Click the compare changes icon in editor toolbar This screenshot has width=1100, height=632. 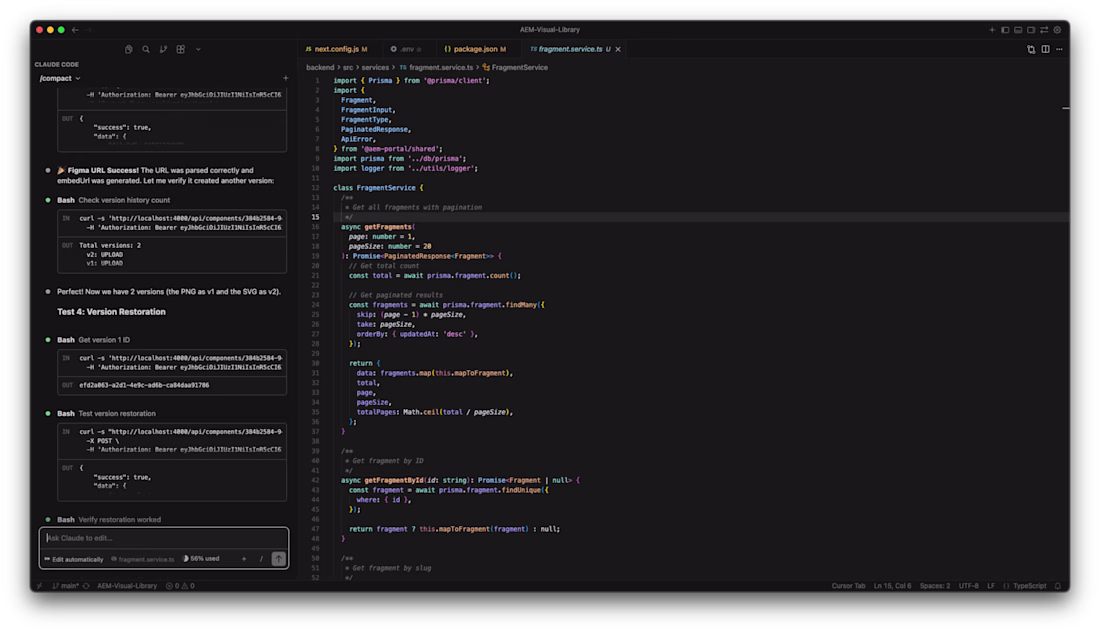pos(1031,49)
